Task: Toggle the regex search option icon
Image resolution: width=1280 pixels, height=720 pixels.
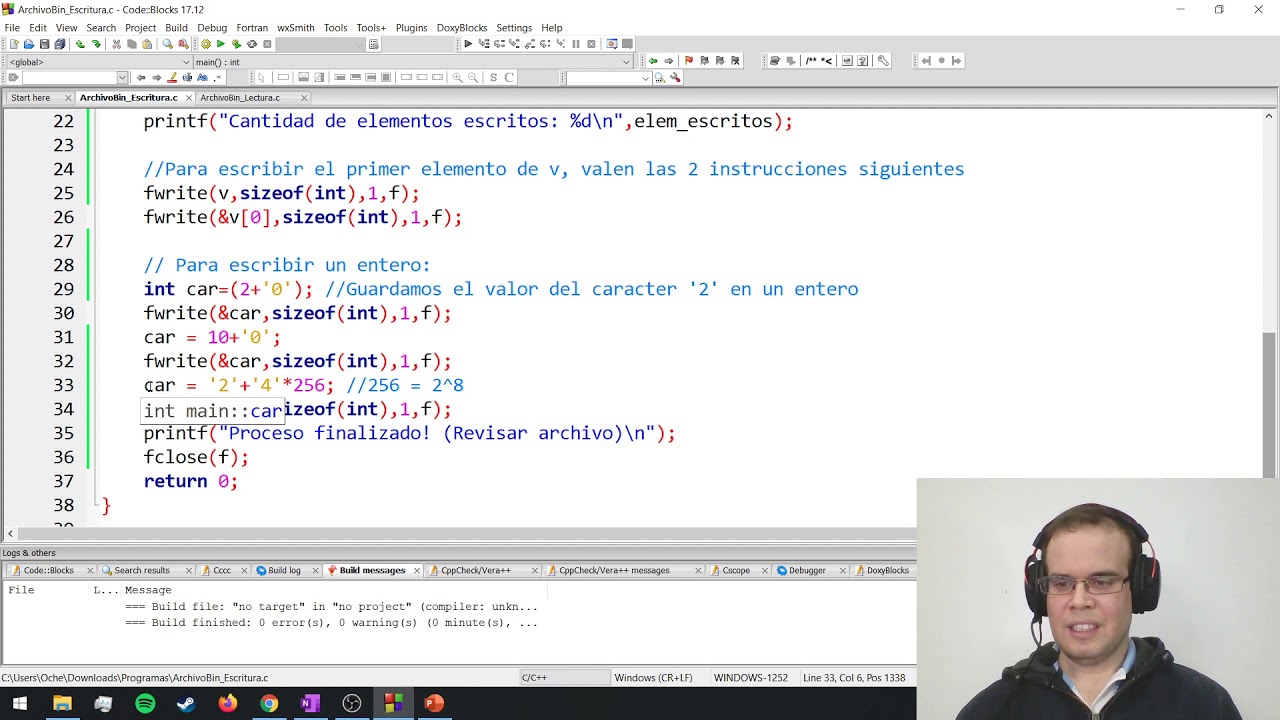Action: [x=217, y=78]
